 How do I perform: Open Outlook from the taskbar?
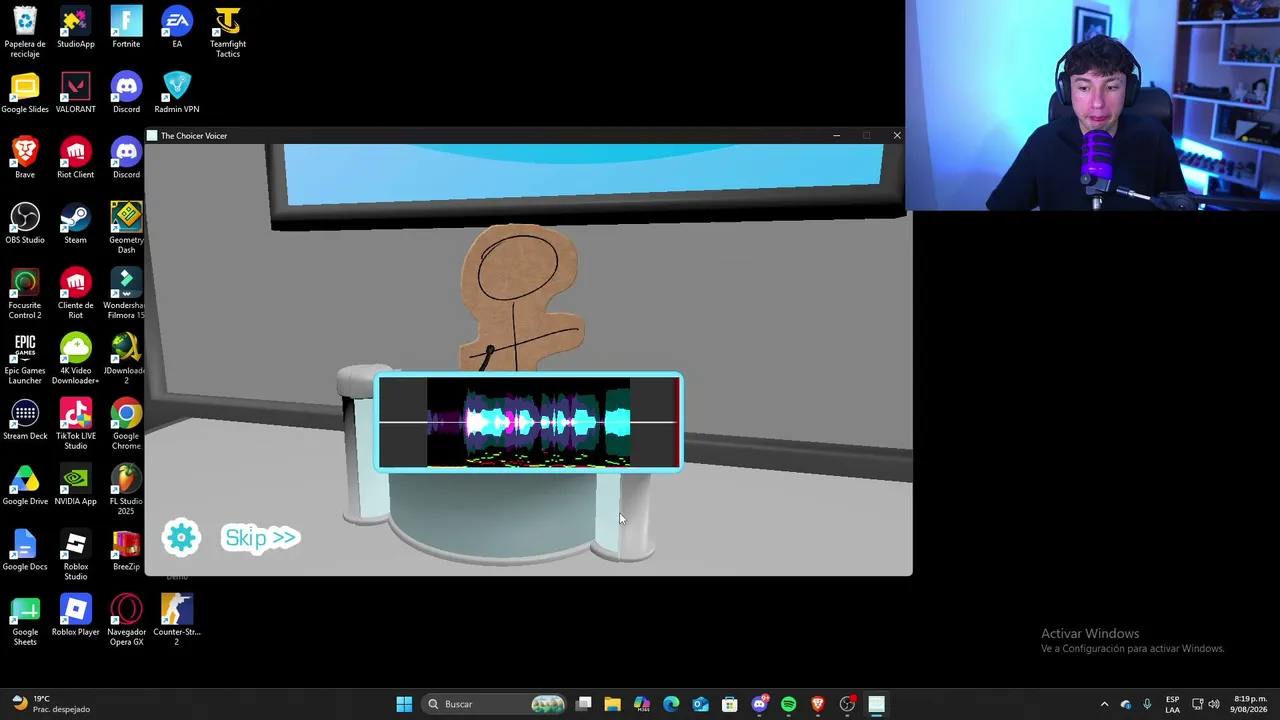(700, 704)
